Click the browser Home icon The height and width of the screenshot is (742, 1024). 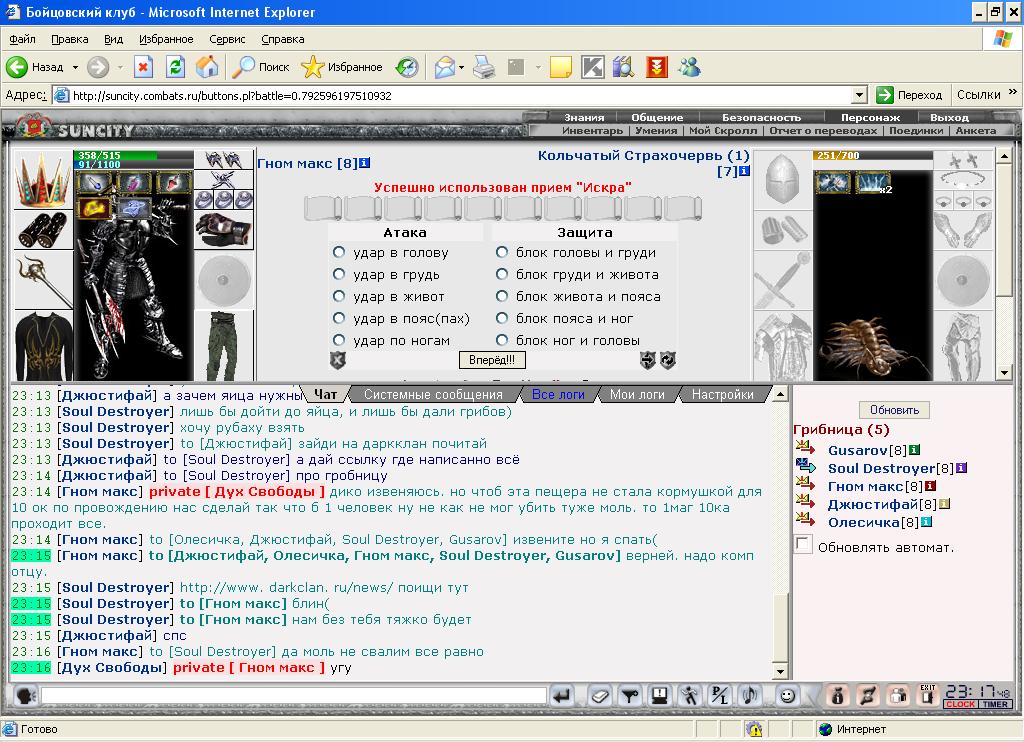tap(207, 67)
